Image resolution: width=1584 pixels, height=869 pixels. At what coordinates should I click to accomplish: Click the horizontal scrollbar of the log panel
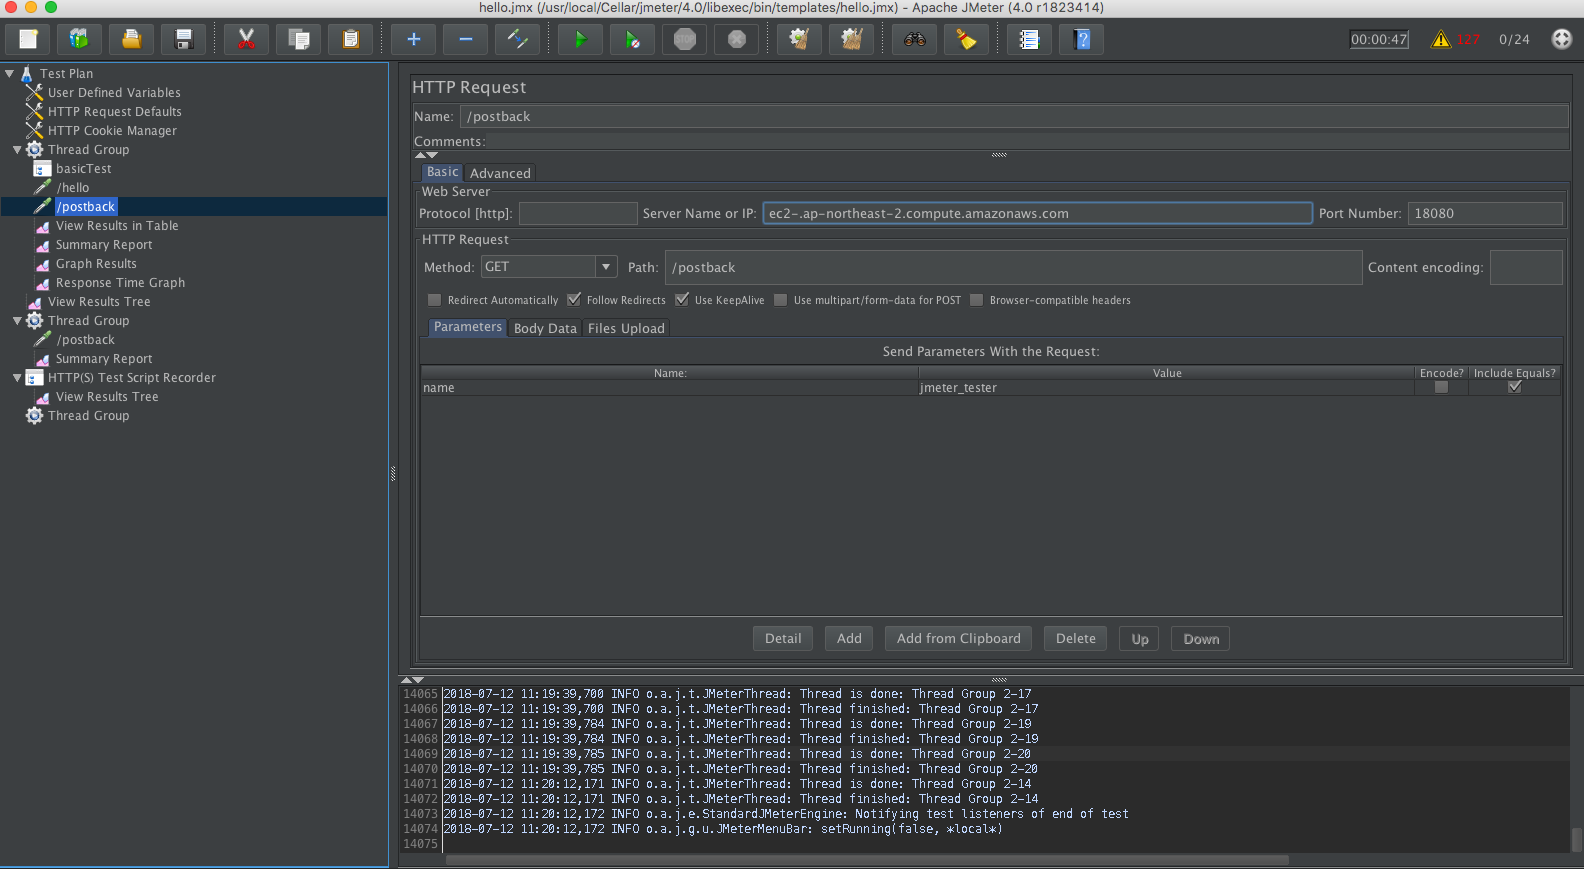867,860
